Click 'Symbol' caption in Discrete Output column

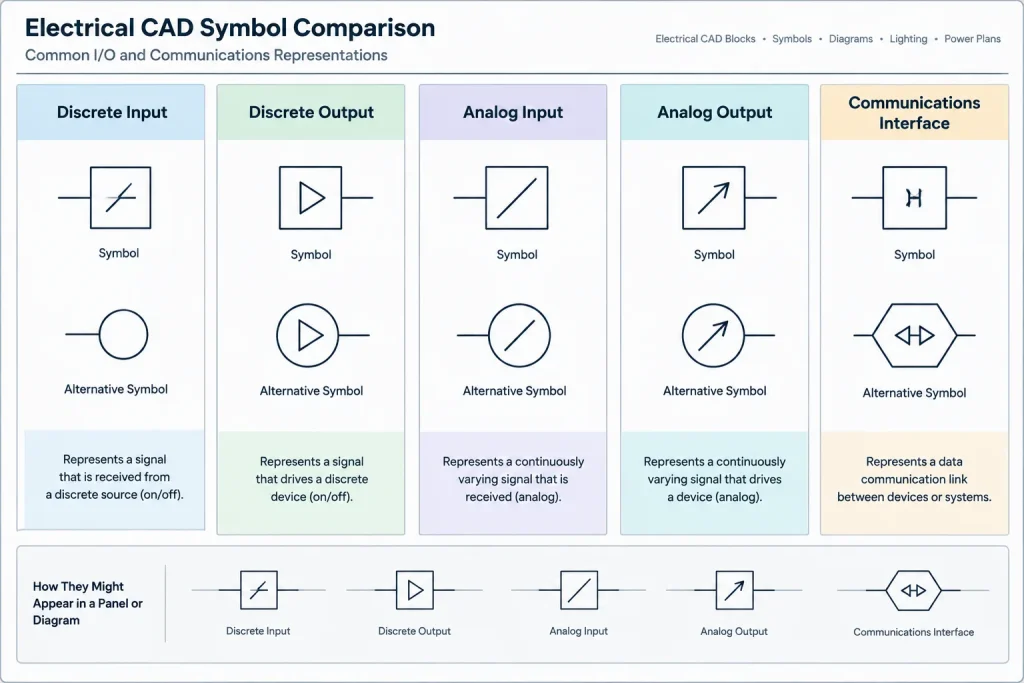coord(311,255)
